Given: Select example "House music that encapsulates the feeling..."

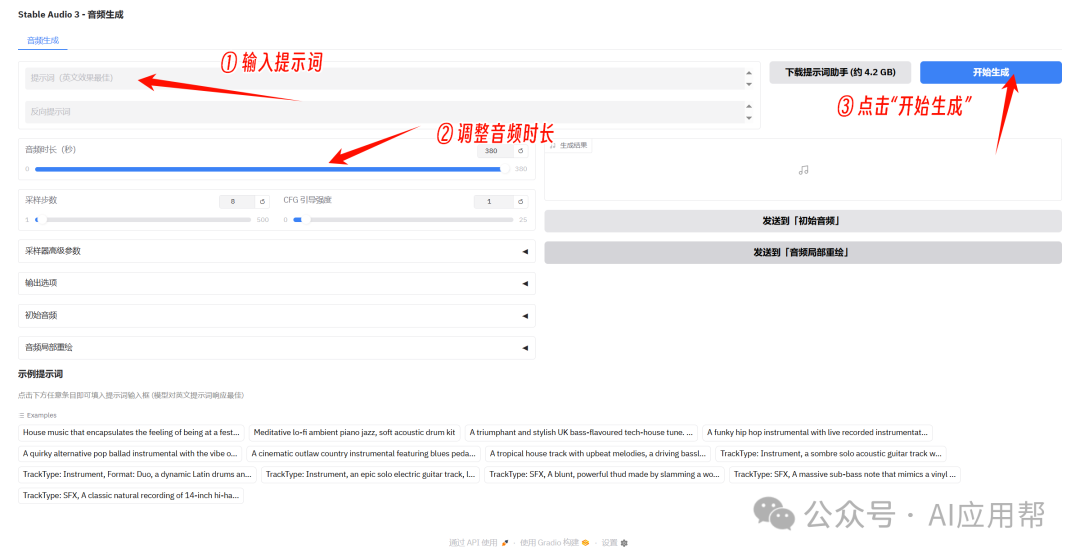Looking at the screenshot, I should click(x=131, y=433).
